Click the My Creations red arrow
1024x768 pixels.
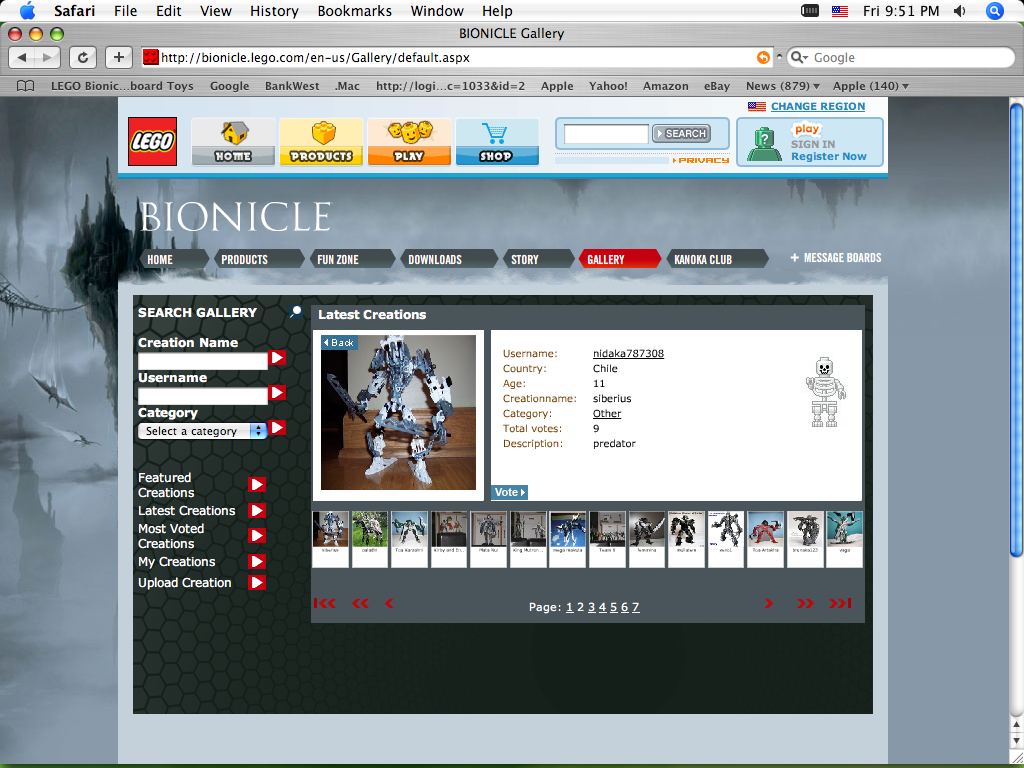(257, 562)
